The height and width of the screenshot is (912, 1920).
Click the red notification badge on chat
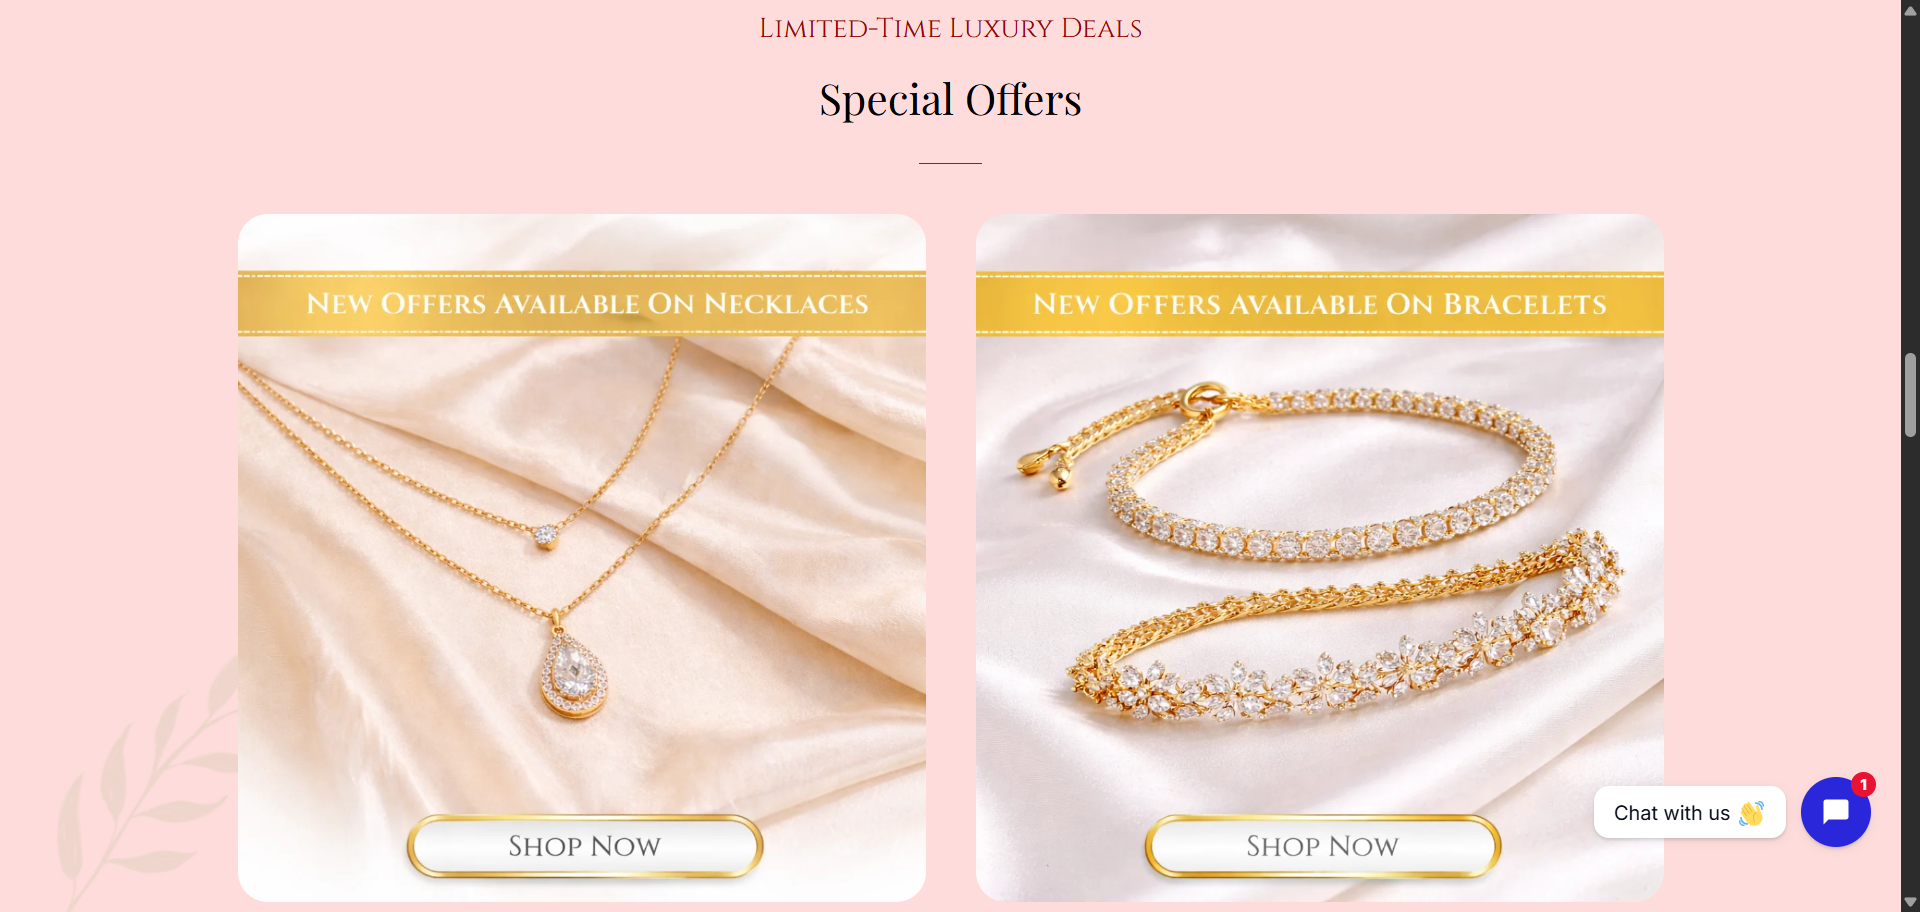tap(1863, 785)
